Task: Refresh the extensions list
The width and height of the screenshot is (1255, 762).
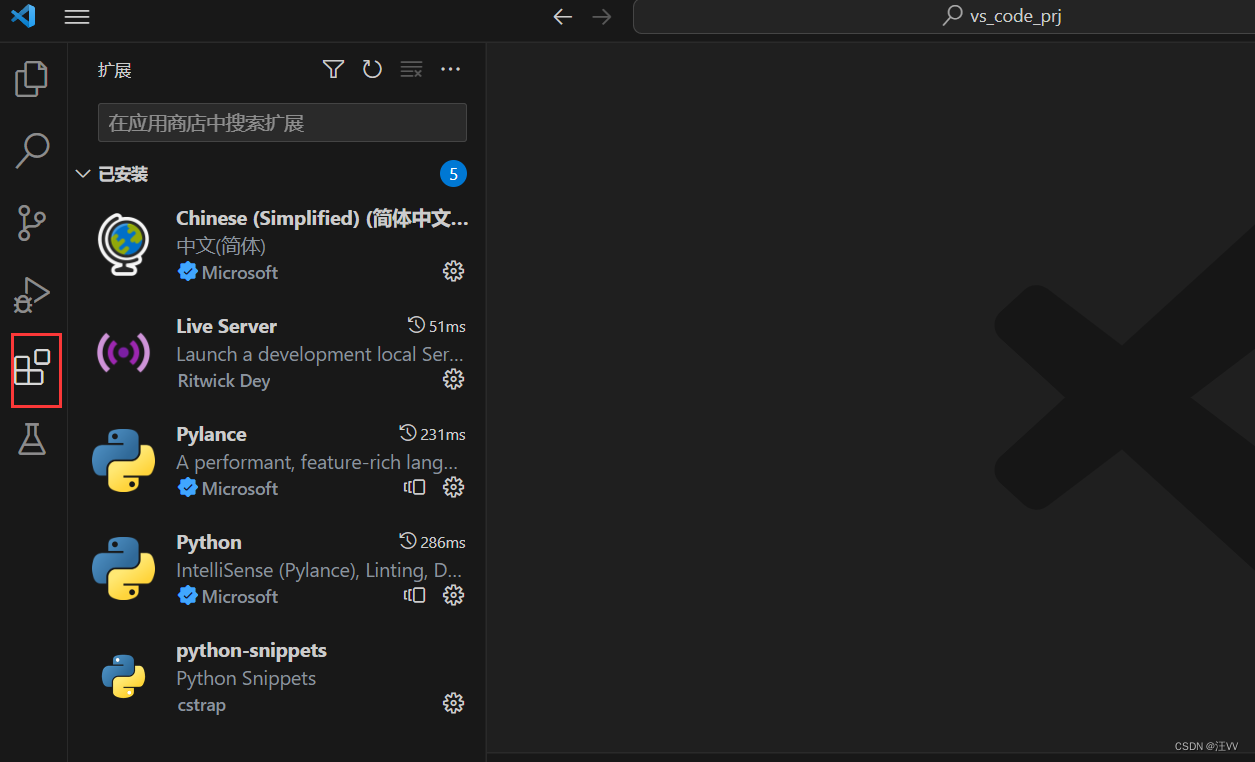Action: pyautogui.click(x=372, y=69)
